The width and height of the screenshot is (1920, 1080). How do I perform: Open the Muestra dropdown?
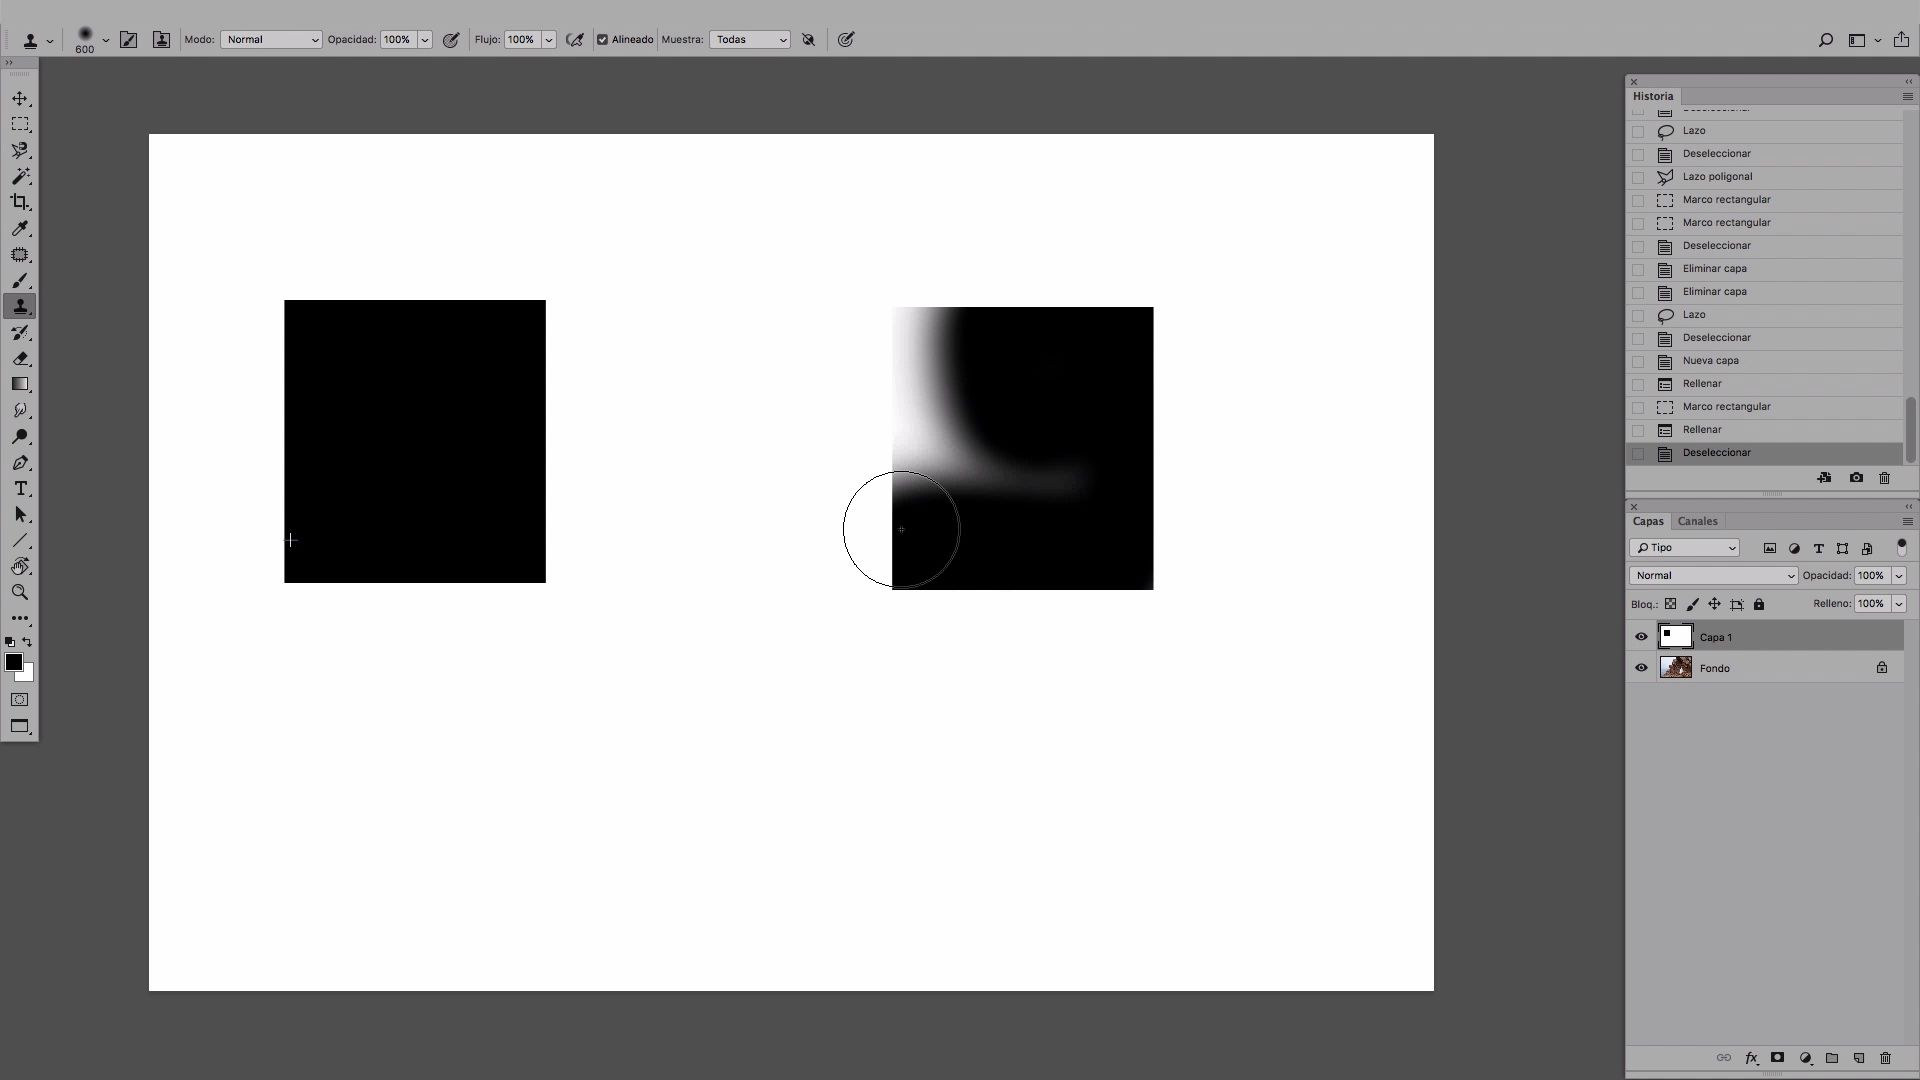pos(750,40)
